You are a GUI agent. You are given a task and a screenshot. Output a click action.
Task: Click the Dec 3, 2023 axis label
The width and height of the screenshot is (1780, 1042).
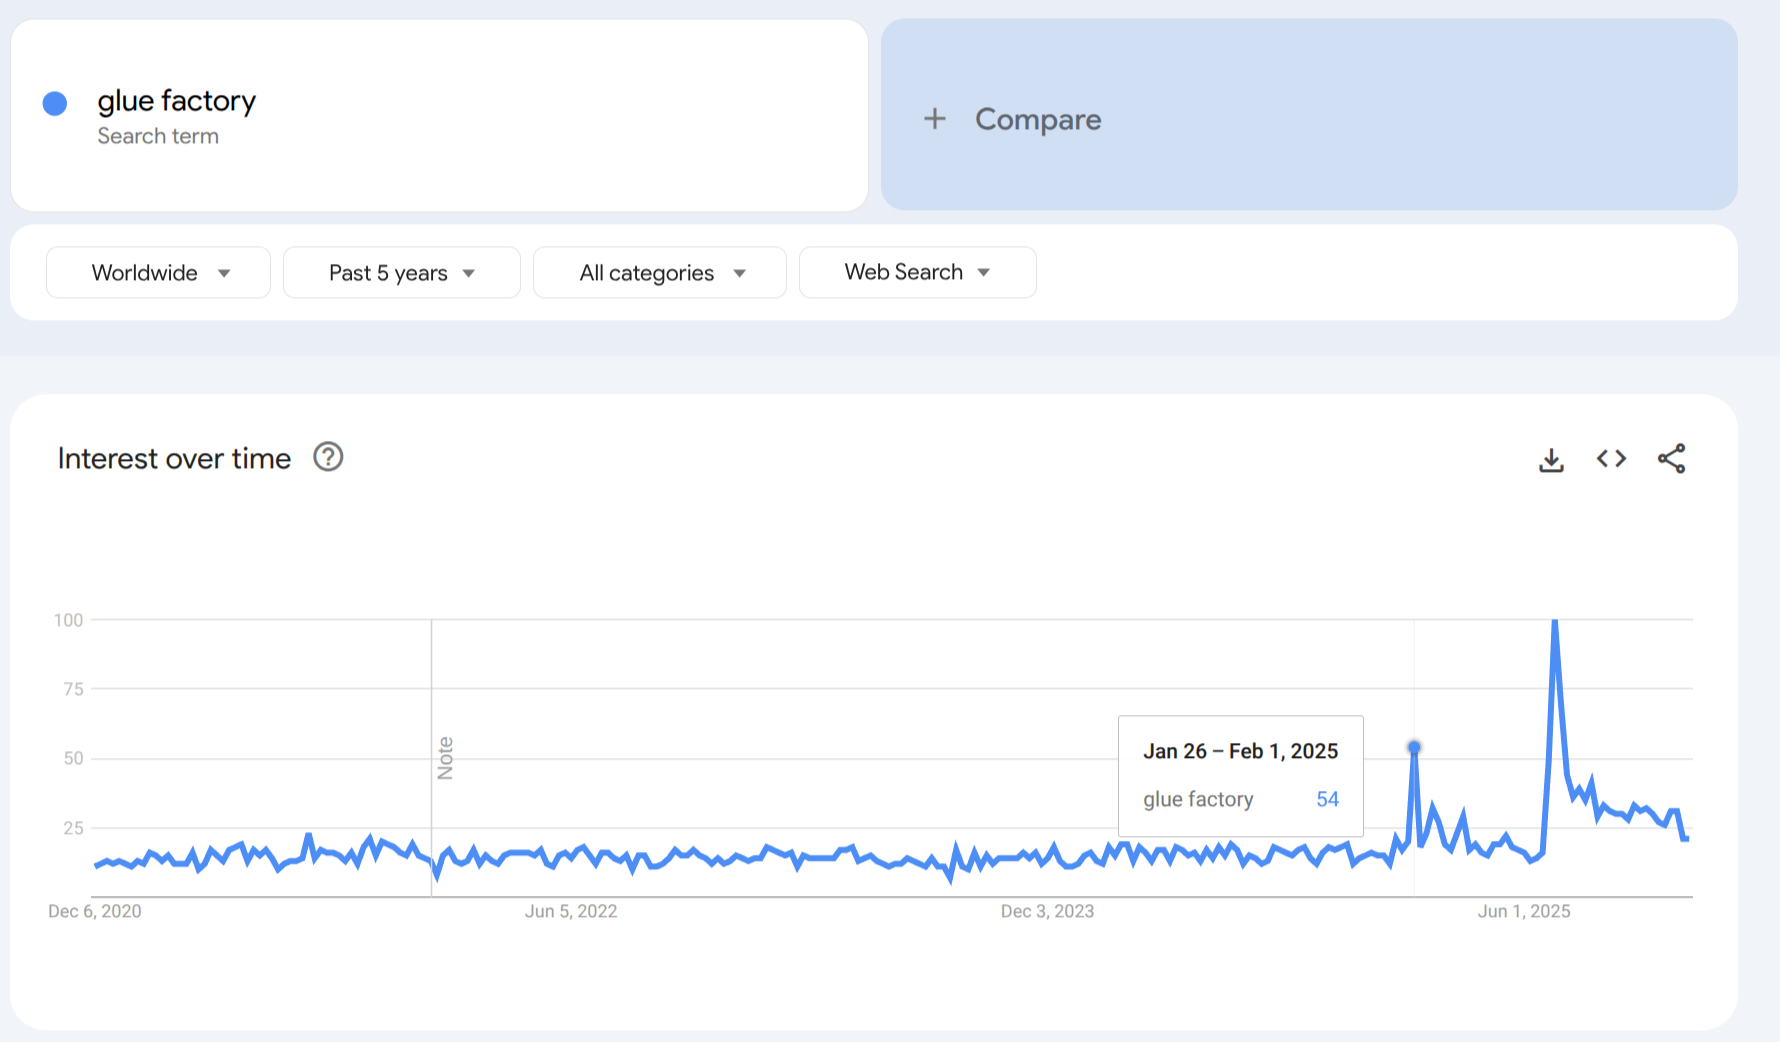pyautogui.click(x=1047, y=911)
